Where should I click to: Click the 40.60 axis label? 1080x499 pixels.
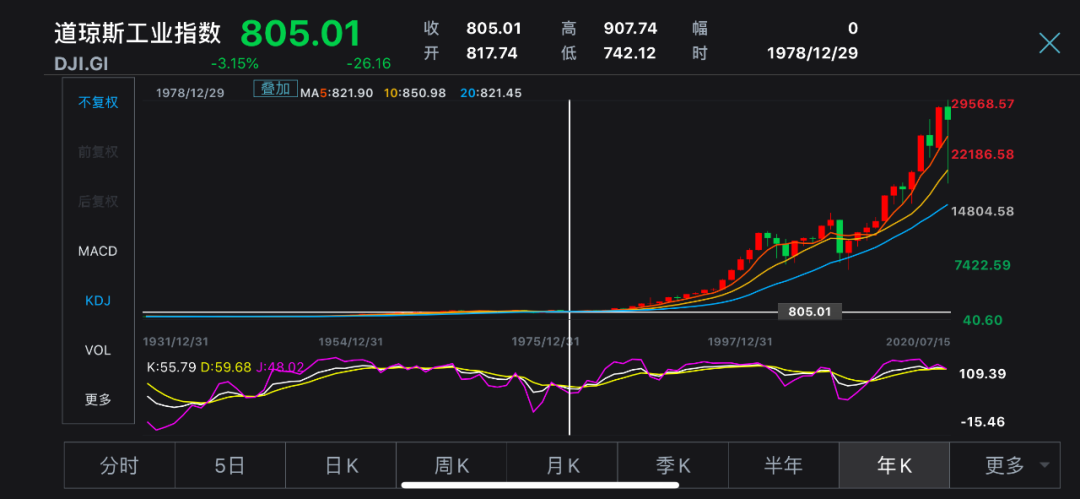pyautogui.click(x=982, y=320)
